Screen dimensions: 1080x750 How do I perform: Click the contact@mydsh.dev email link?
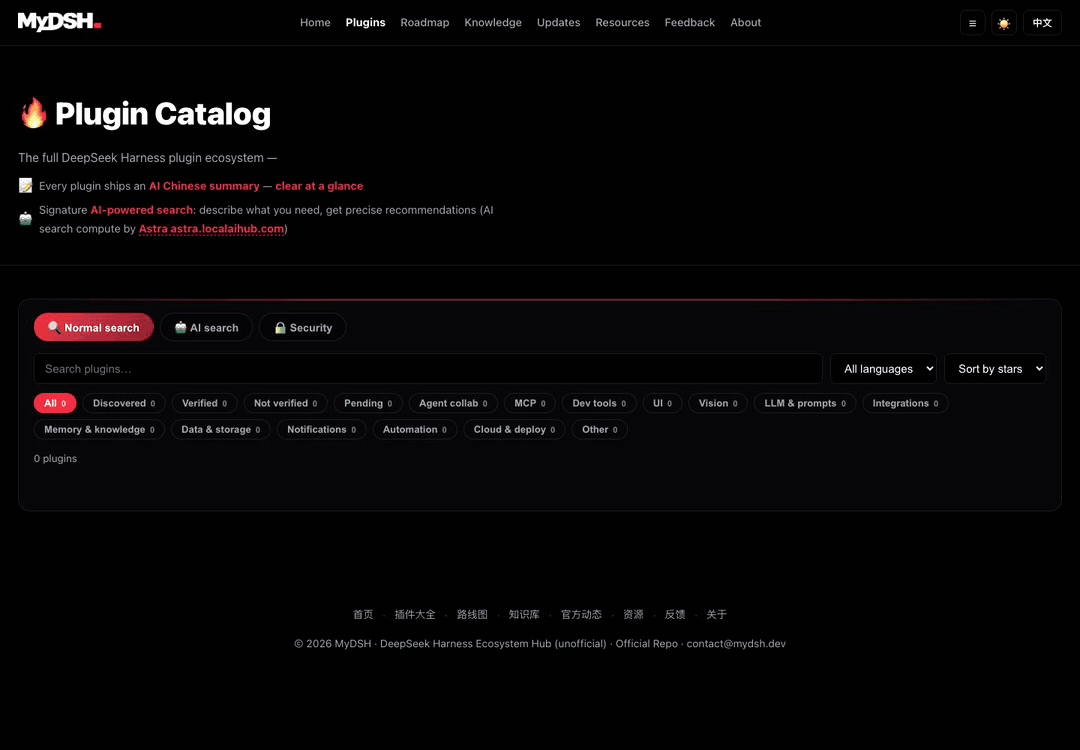[736, 643]
